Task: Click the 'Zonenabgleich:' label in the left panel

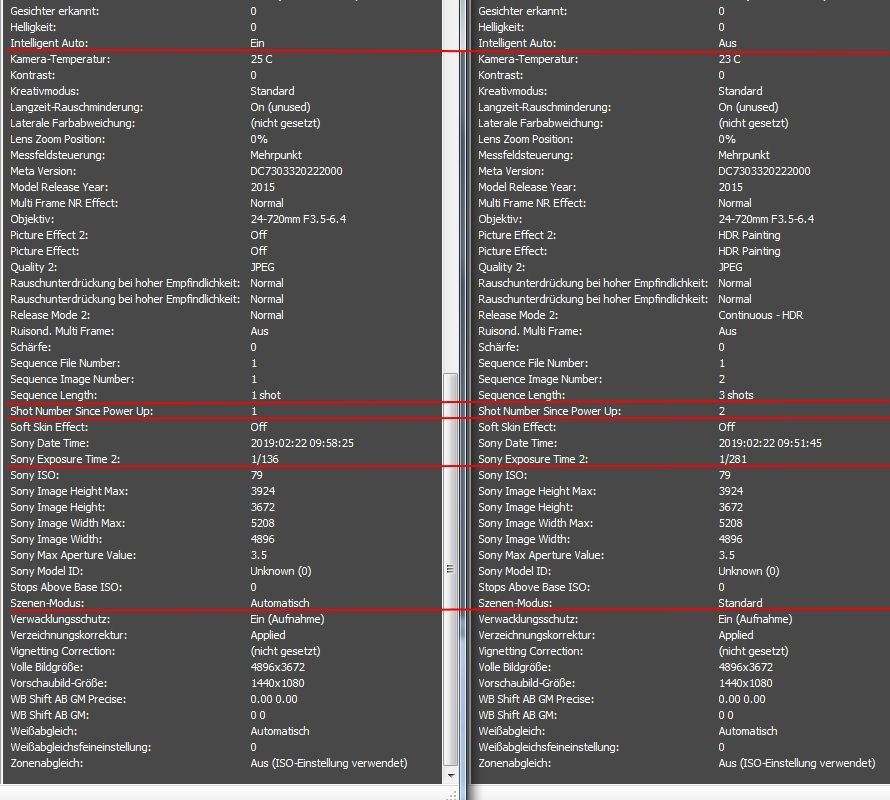Action: point(46,763)
